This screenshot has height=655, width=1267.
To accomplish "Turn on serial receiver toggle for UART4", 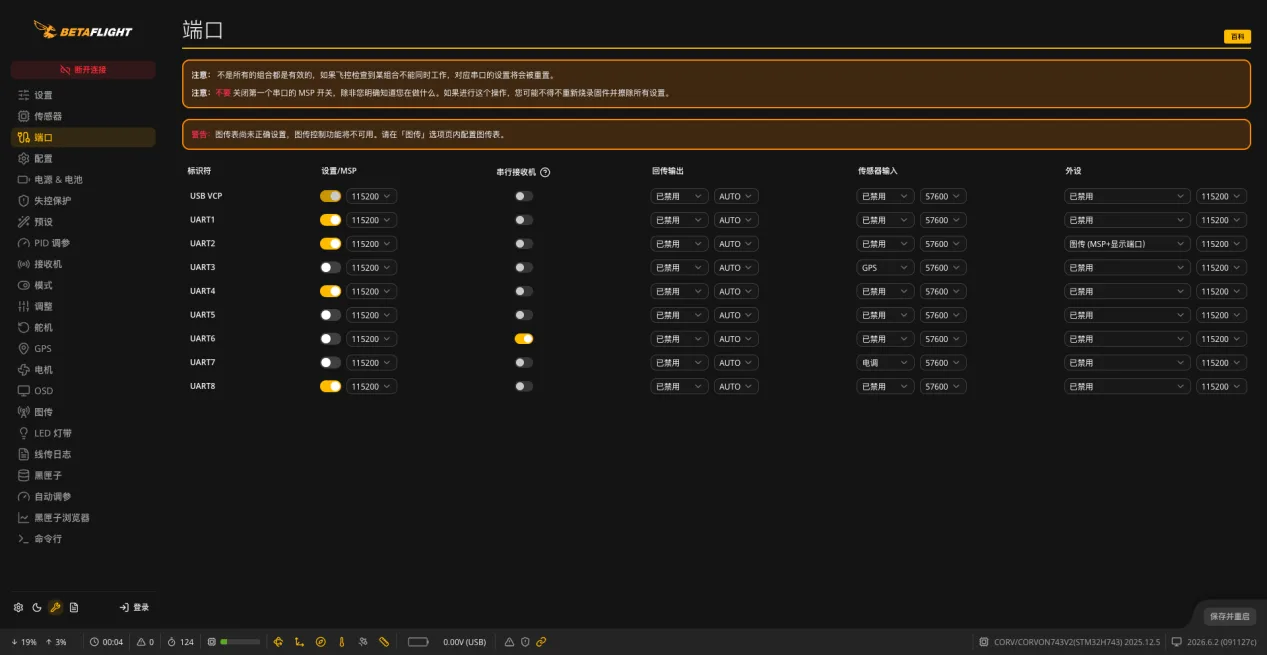I will 524,291.
